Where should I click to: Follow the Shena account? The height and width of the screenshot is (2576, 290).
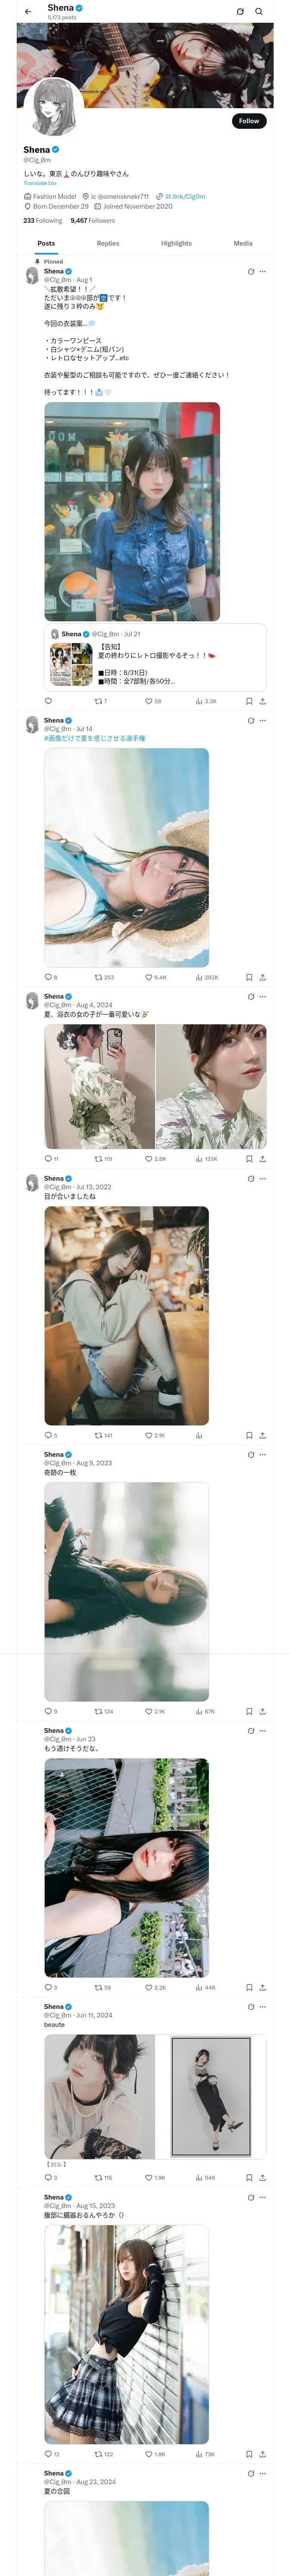click(248, 121)
